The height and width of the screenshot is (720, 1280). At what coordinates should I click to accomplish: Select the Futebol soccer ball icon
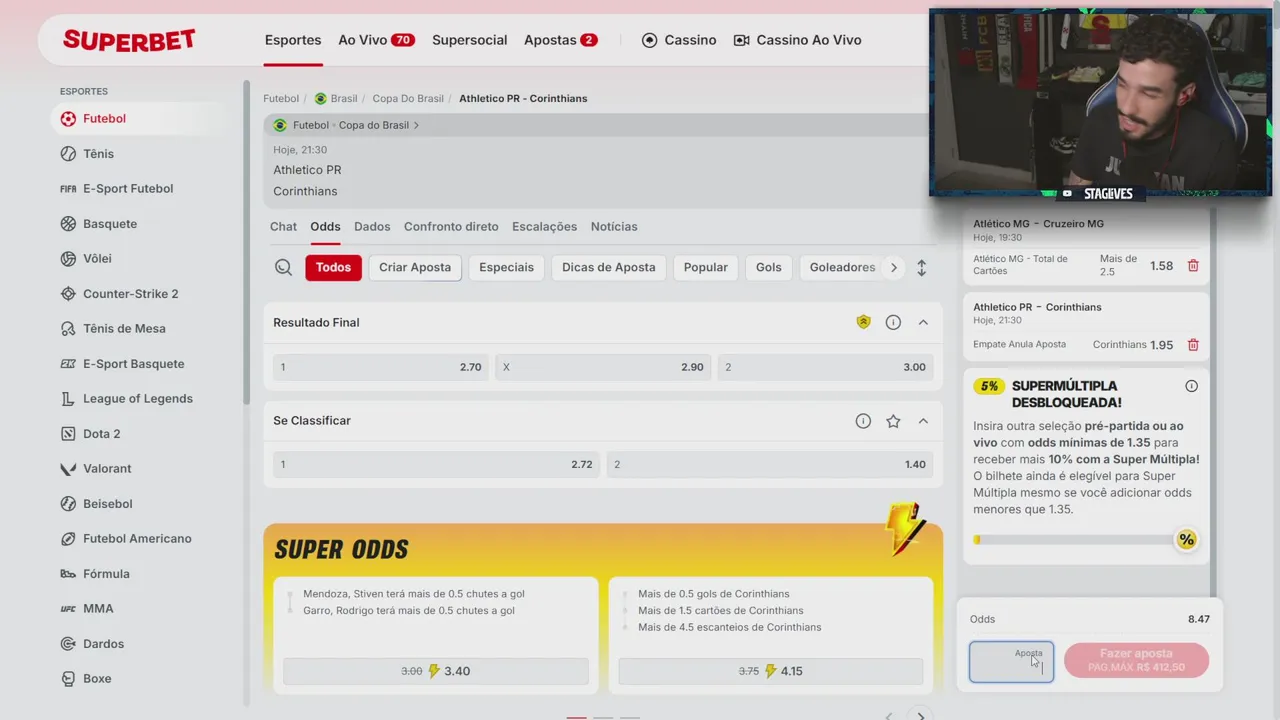pos(68,118)
